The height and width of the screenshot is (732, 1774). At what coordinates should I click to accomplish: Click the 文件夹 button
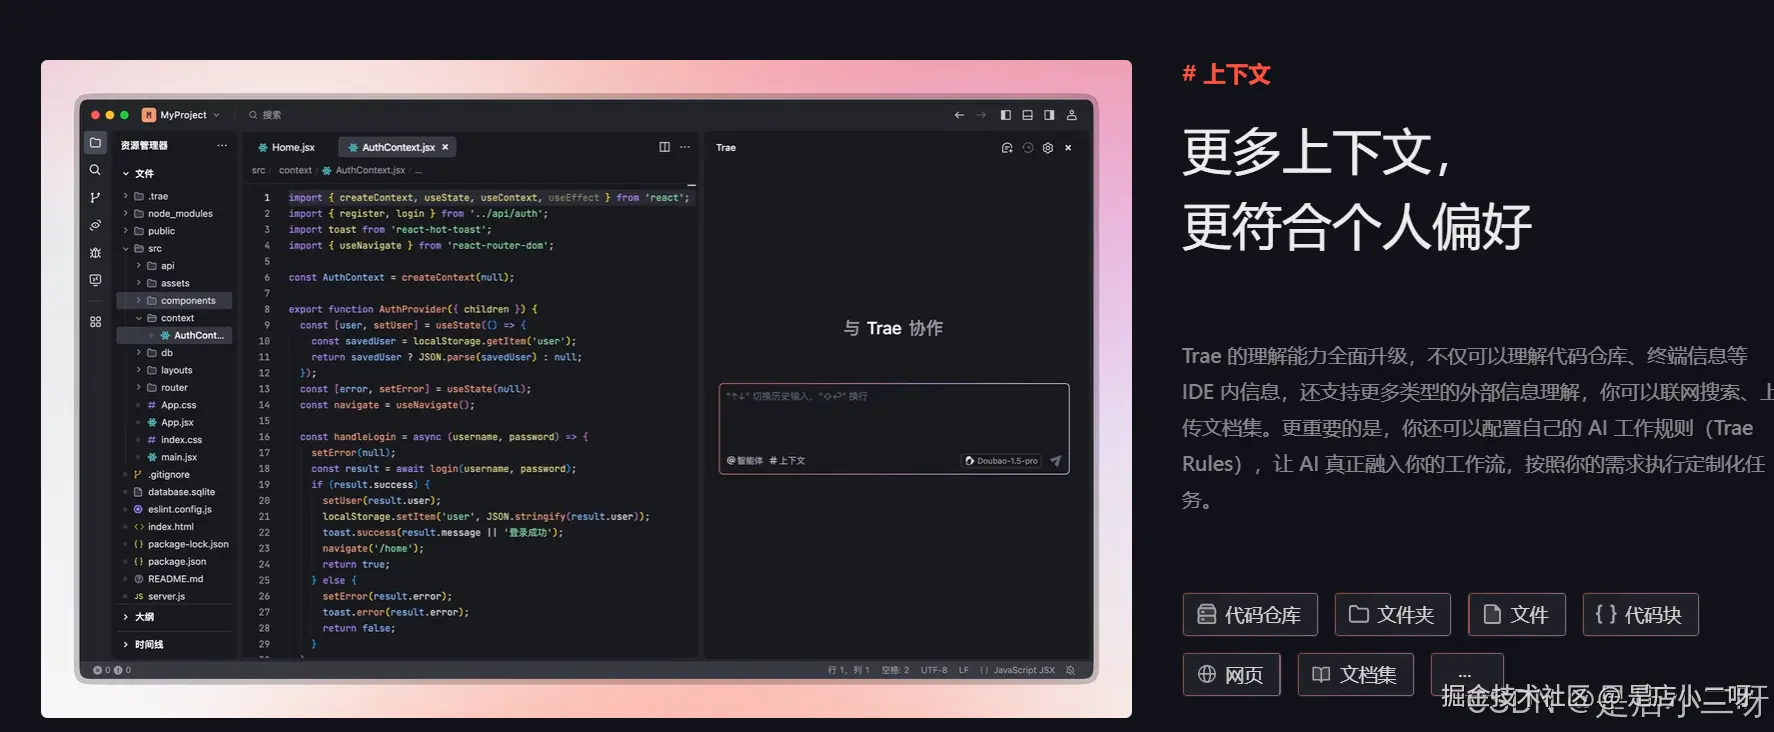[x=1392, y=614]
